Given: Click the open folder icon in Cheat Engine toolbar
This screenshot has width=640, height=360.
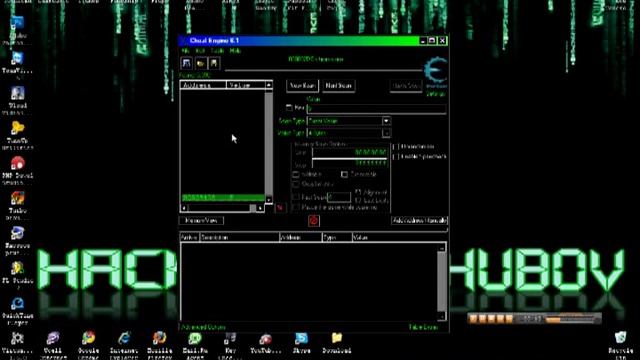Looking at the screenshot, I should tap(200, 63).
